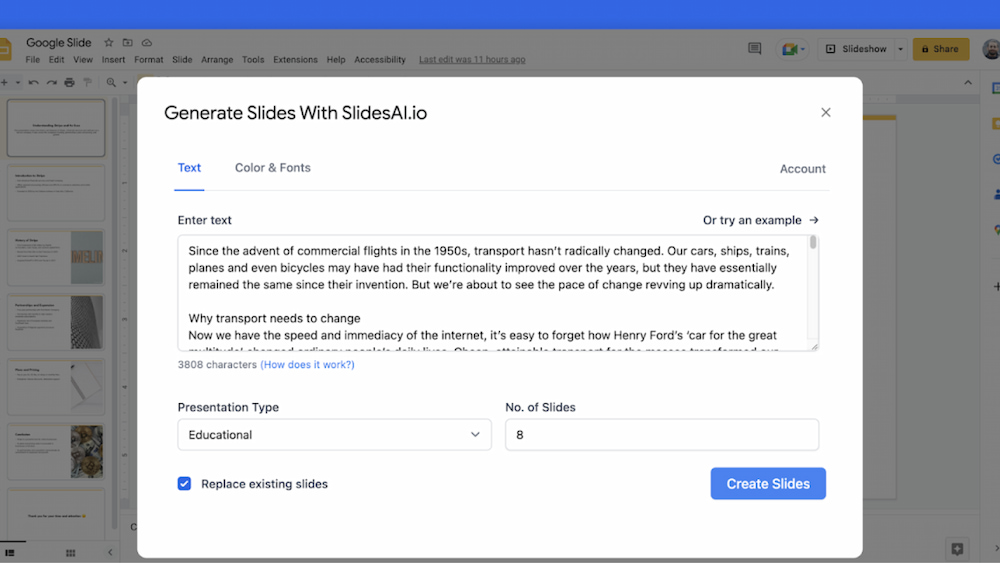
Task: Open the zoom level dropdown arrow
Action: pyautogui.click(x=125, y=82)
